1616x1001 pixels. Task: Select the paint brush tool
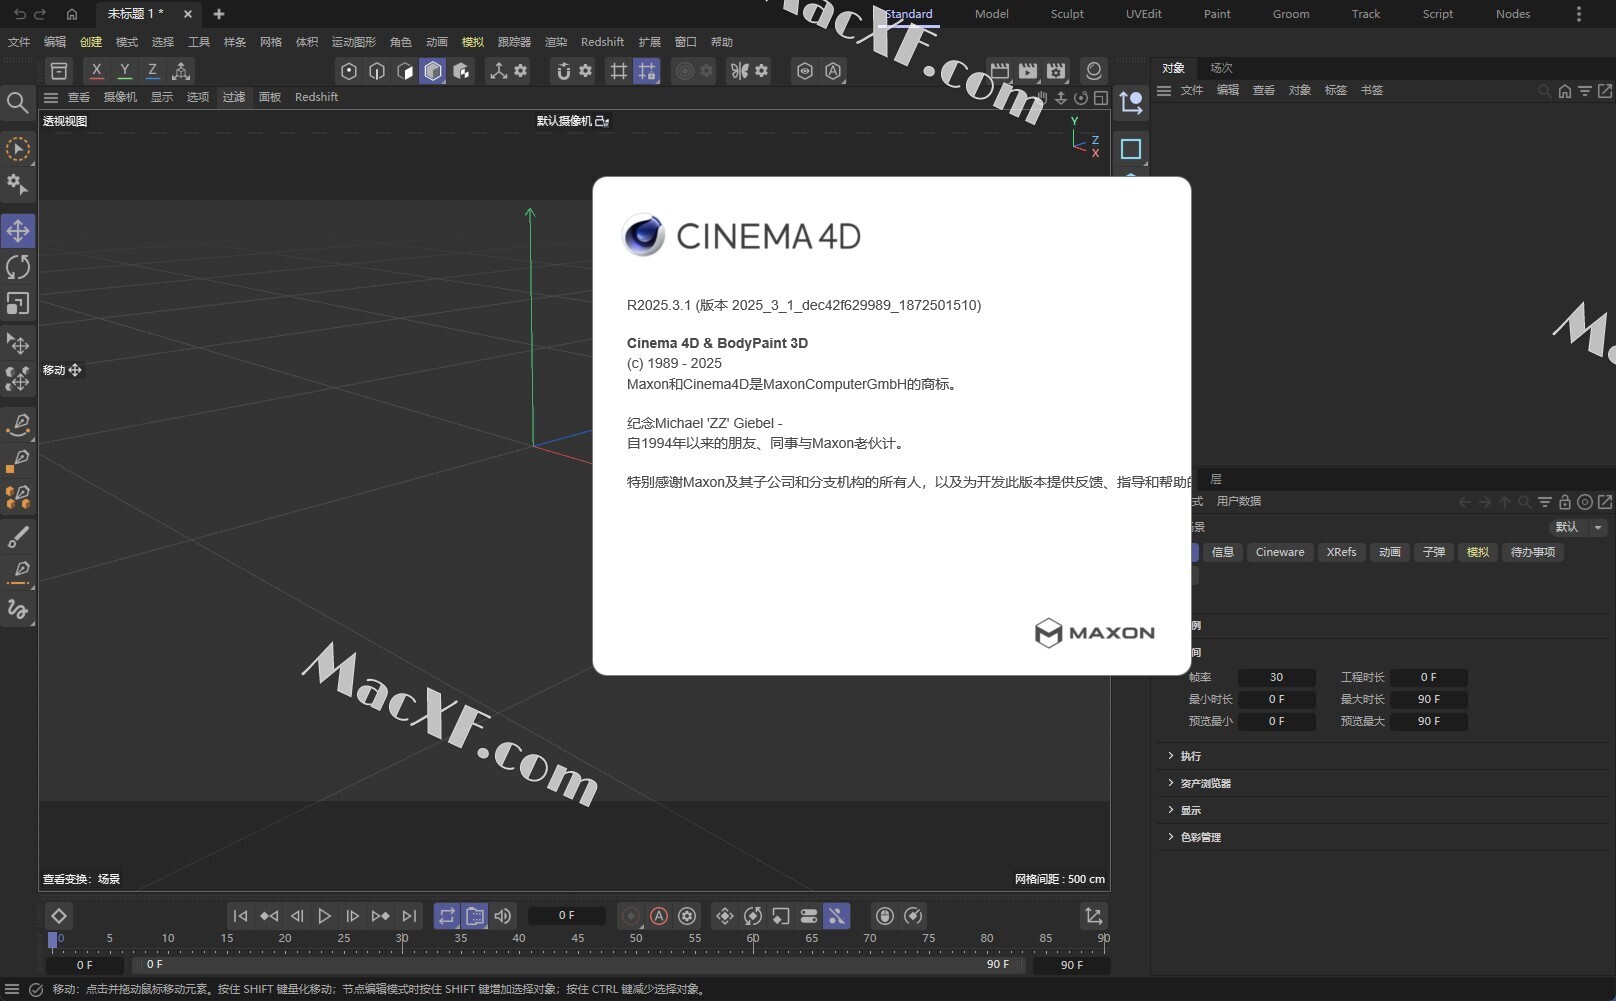[18, 537]
